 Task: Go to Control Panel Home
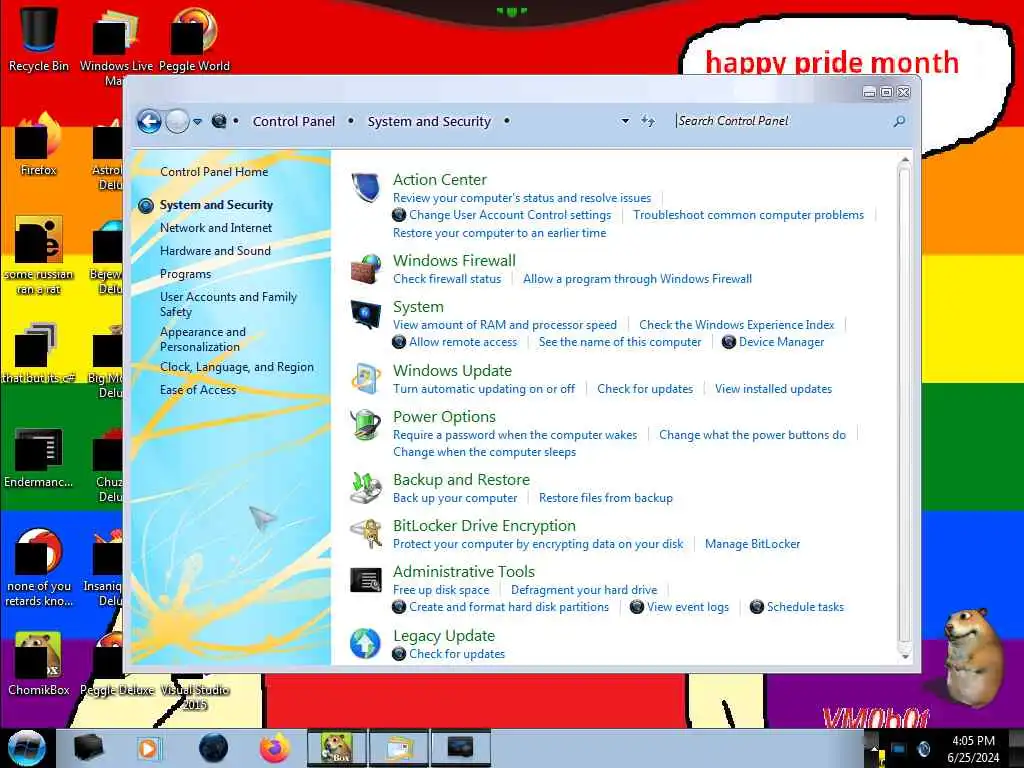pyautogui.click(x=214, y=172)
